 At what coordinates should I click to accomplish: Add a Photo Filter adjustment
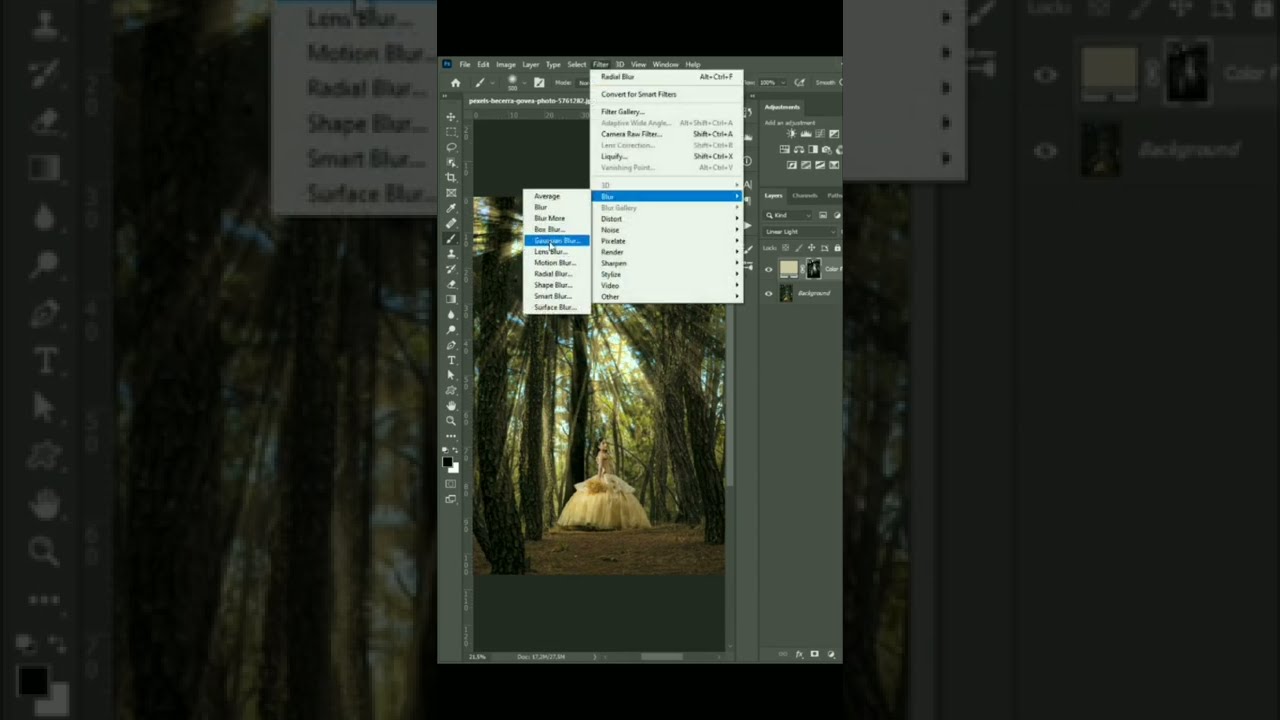[x=827, y=149]
